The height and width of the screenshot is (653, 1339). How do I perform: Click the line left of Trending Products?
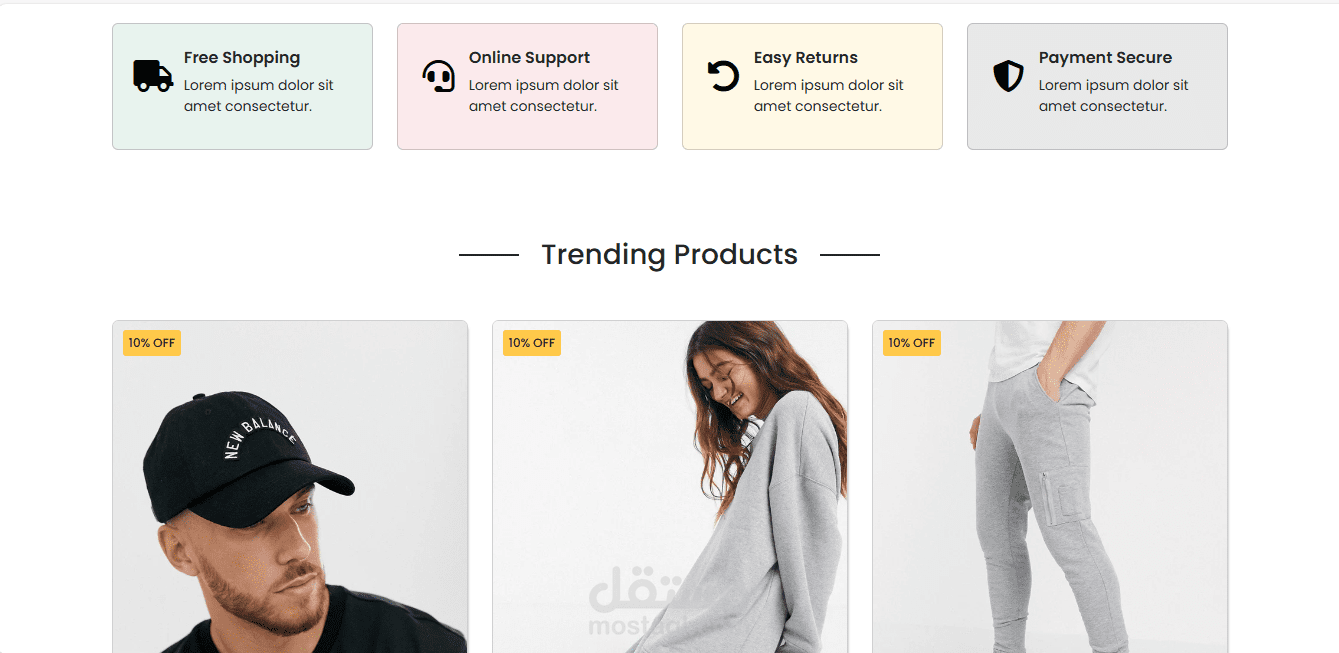pyautogui.click(x=489, y=255)
